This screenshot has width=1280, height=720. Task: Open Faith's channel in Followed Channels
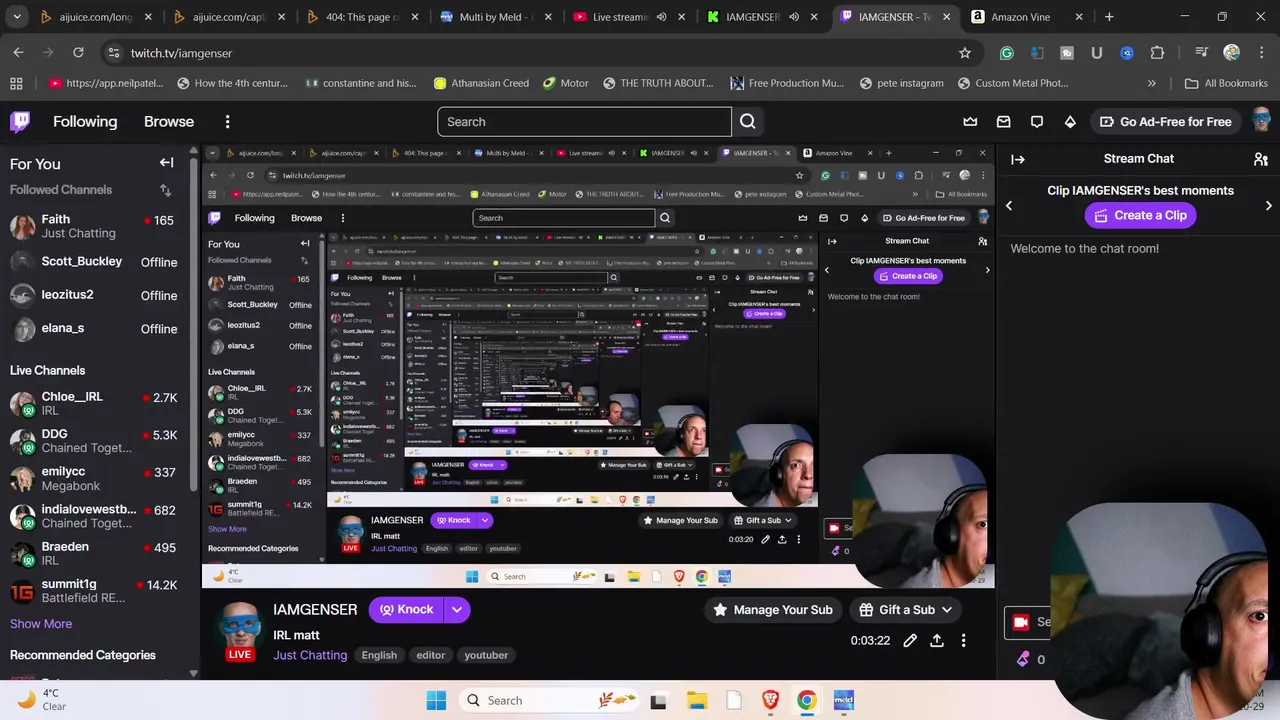point(93,226)
